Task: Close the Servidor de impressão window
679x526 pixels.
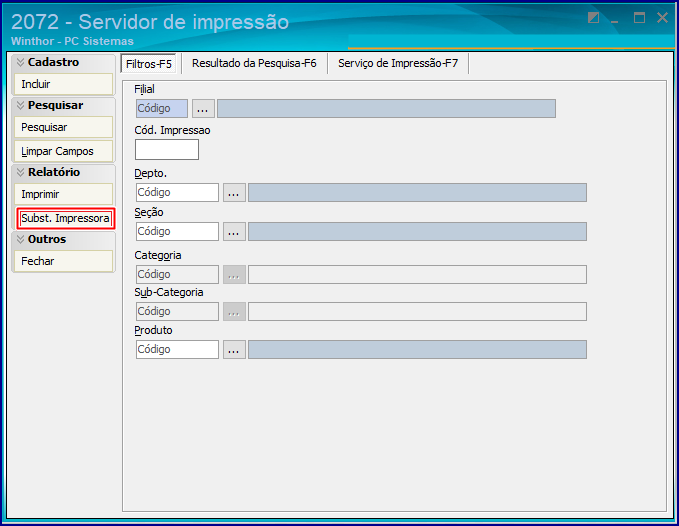Action: (x=662, y=18)
